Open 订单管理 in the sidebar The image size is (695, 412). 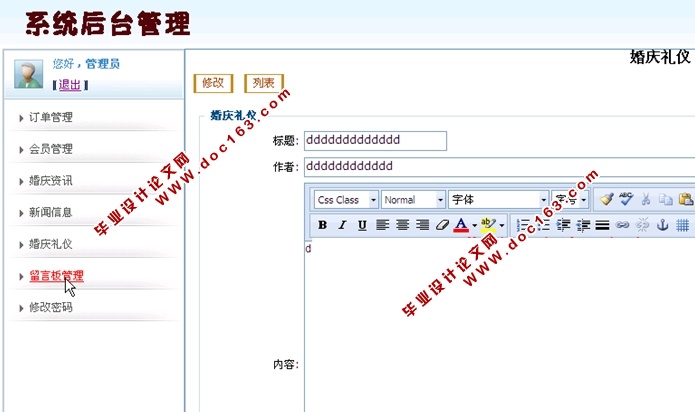tap(51, 117)
